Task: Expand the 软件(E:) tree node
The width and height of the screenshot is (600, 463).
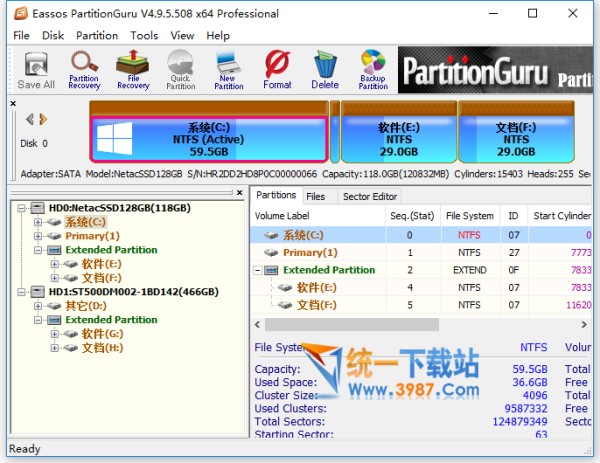Action: [x=54, y=264]
